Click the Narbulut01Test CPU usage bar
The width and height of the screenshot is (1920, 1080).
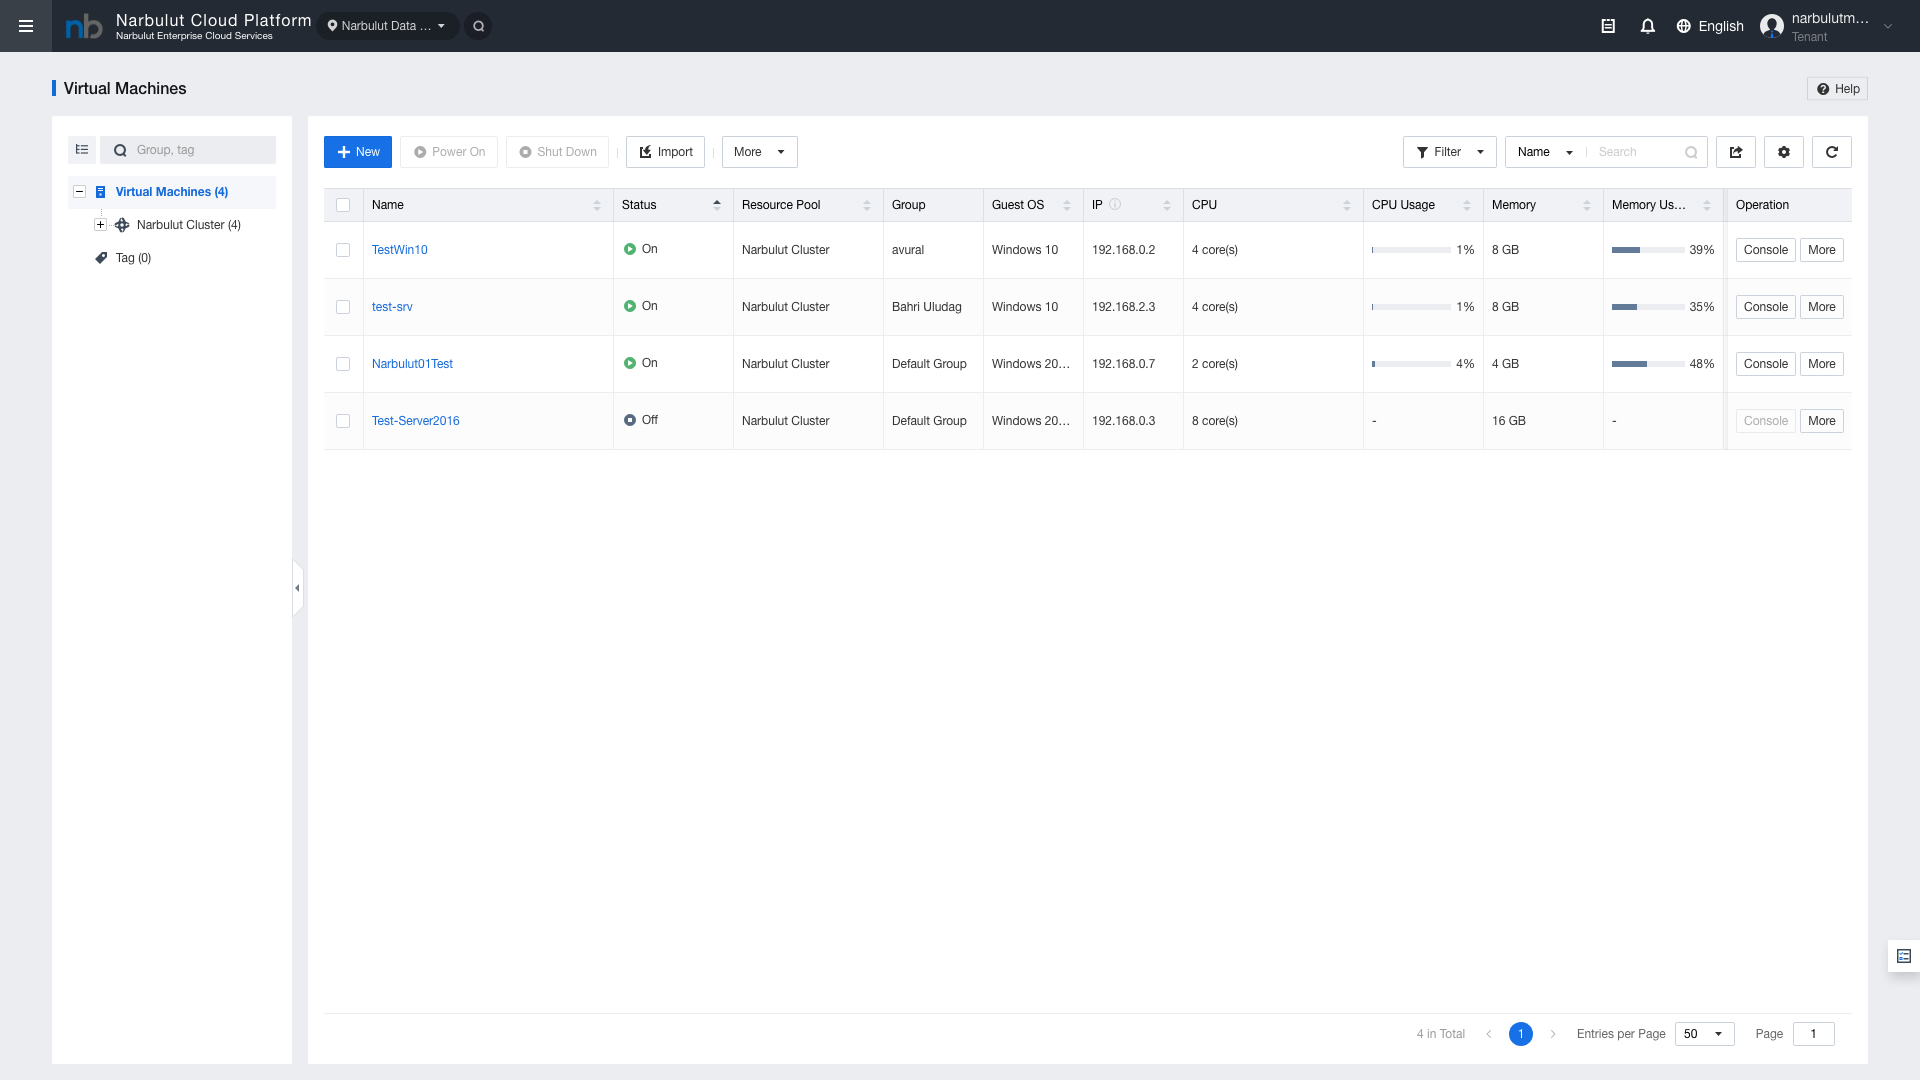1411,364
